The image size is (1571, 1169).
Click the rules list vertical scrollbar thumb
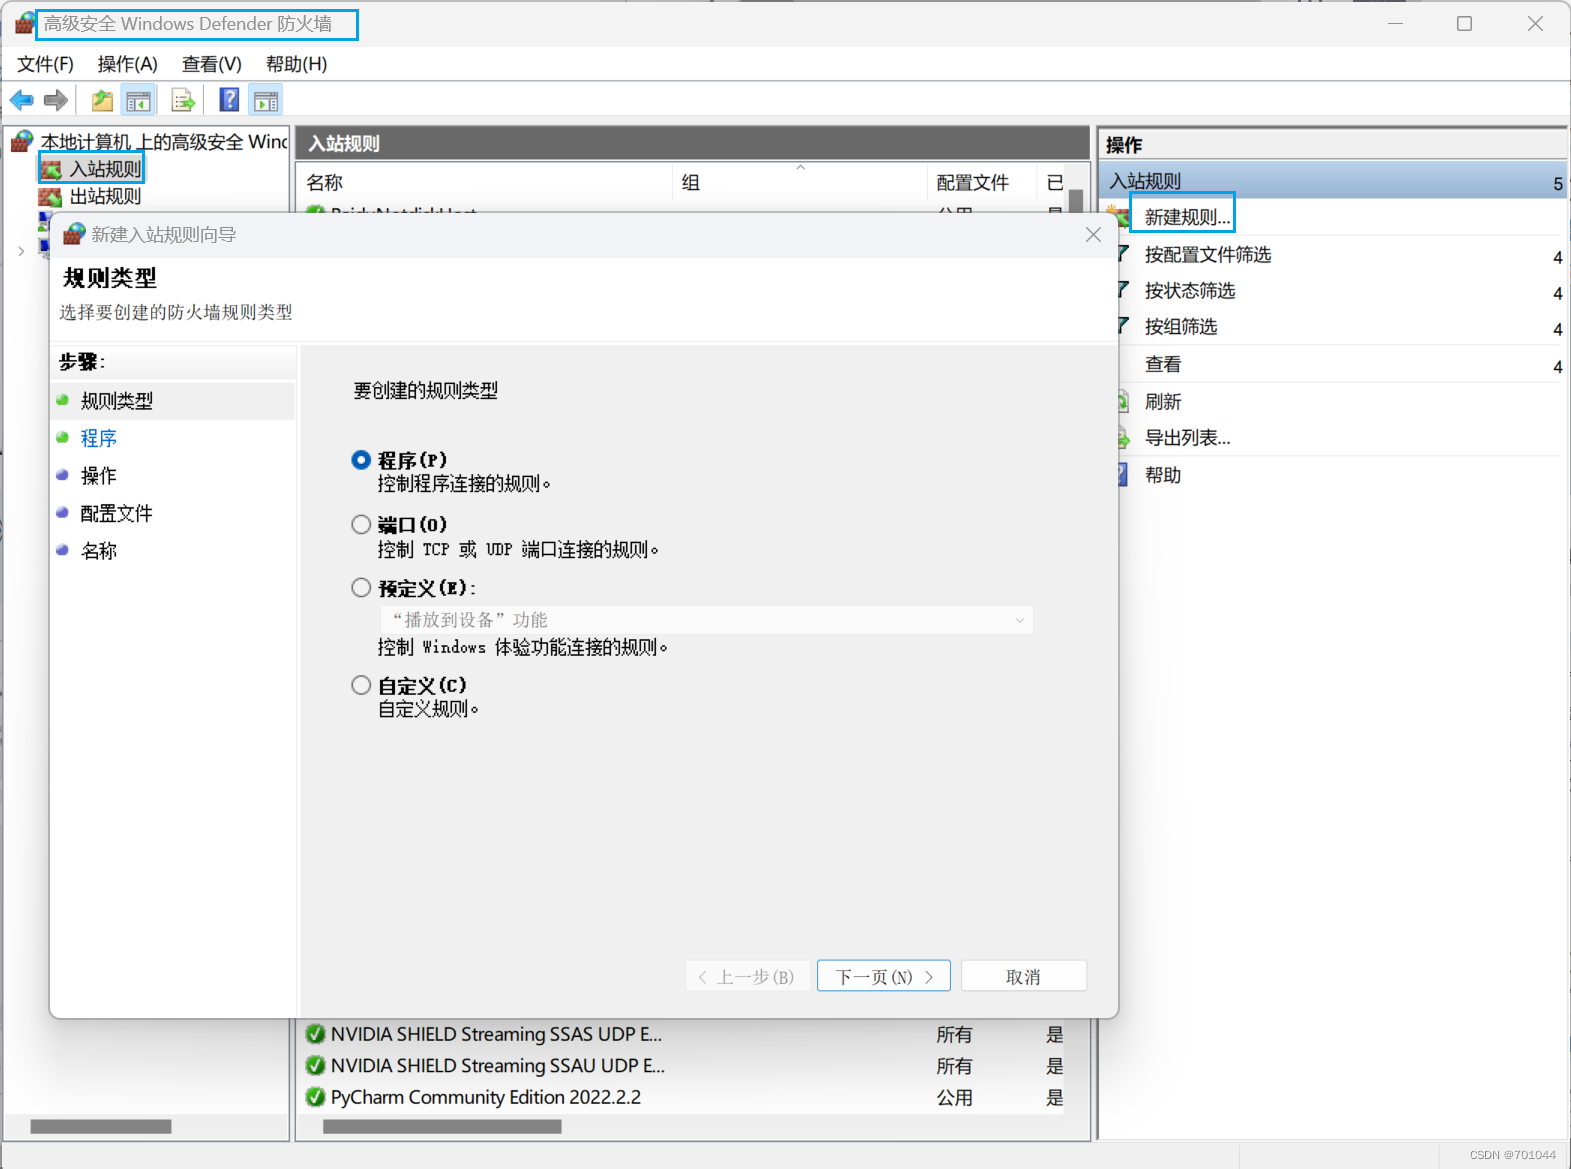point(1076,199)
